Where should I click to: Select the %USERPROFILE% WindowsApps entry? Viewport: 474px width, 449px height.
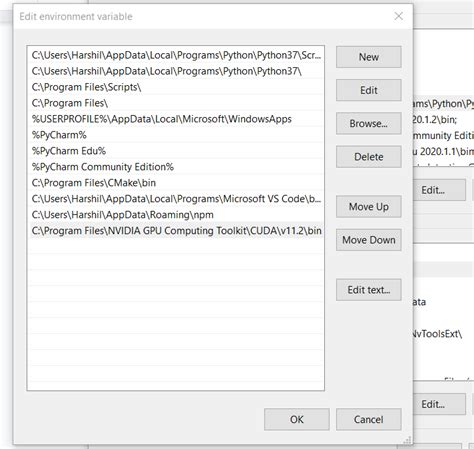176,119
